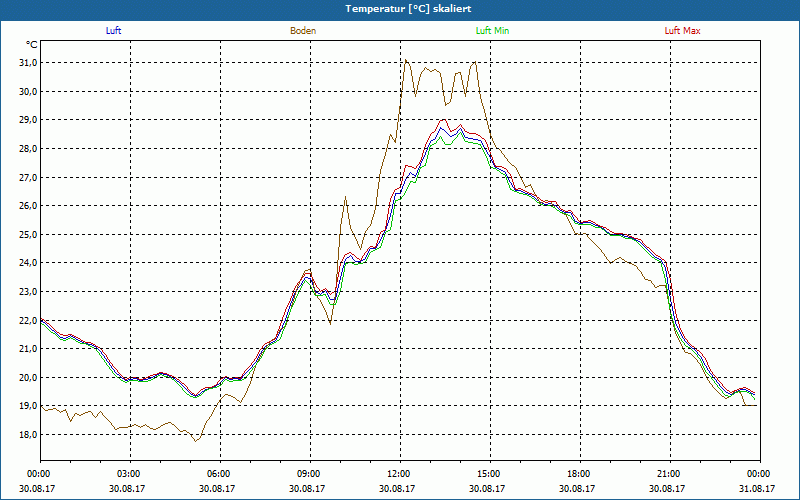Click the 12:00 time axis label
This screenshot has width=800, height=500.
point(397,474)
